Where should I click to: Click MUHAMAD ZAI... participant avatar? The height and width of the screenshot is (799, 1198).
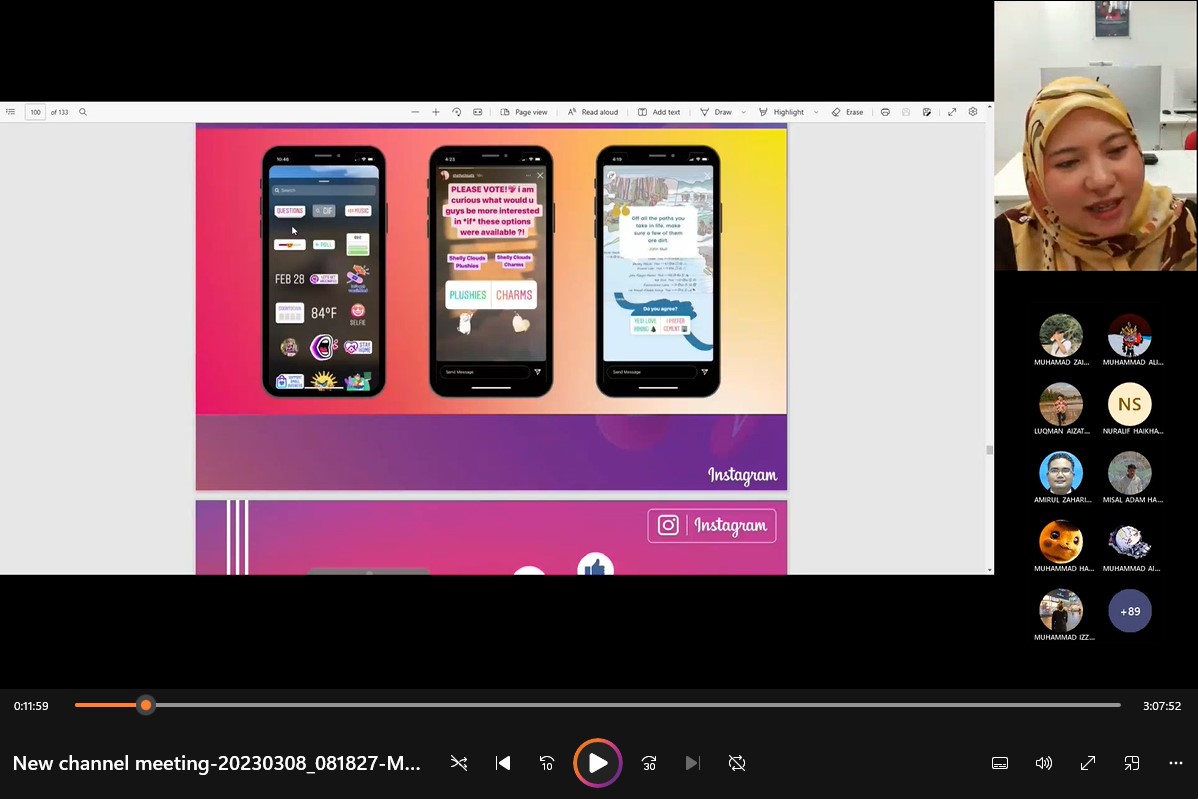coord(1061,335)
